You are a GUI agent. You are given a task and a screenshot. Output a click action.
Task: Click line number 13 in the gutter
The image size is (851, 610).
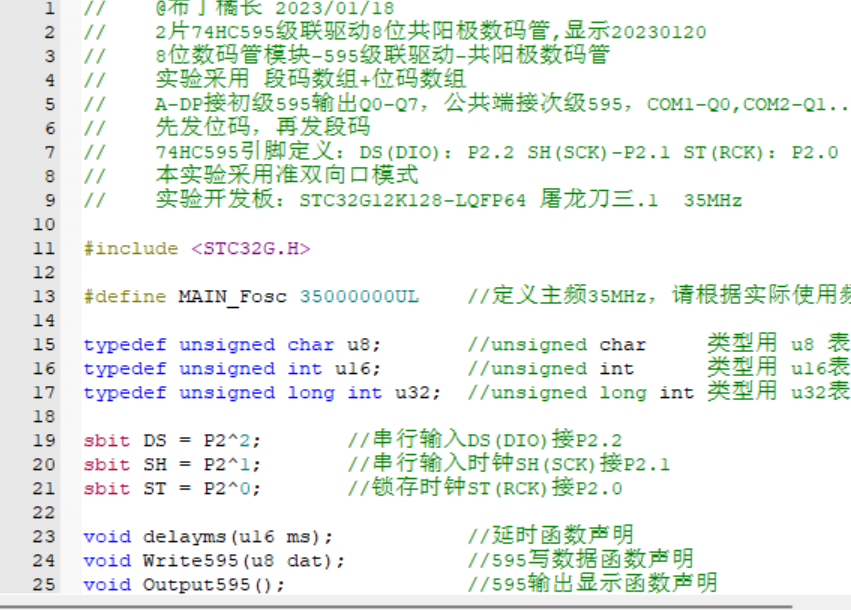[x=44, y=296]
